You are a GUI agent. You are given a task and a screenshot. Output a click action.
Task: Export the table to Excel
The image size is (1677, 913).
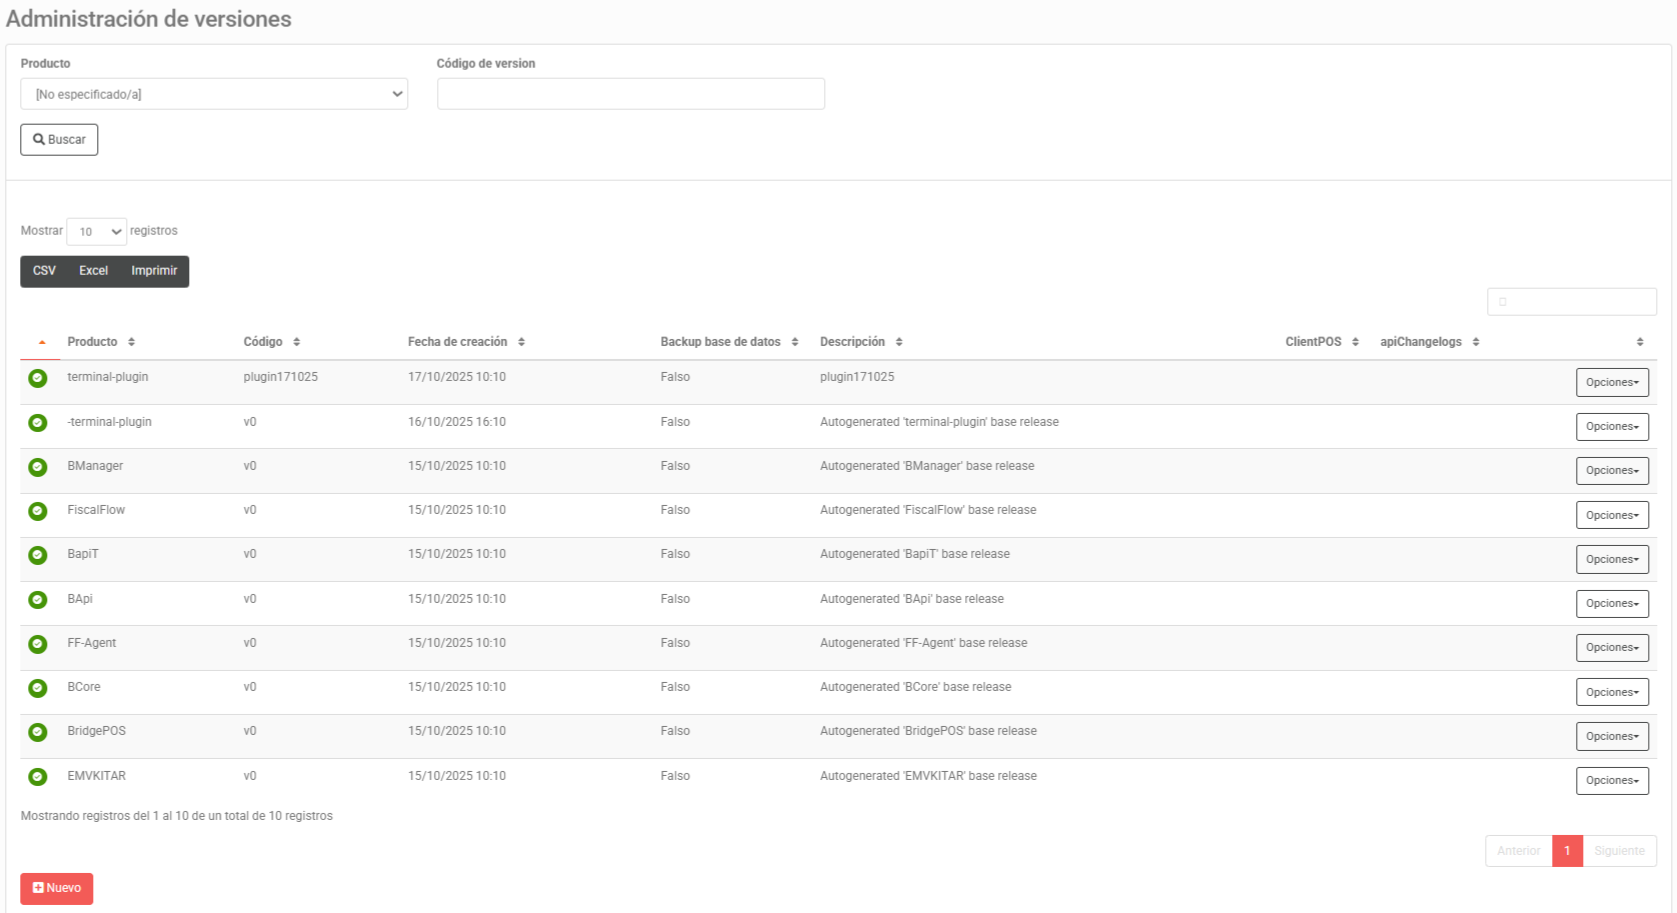tap(93, 271)
